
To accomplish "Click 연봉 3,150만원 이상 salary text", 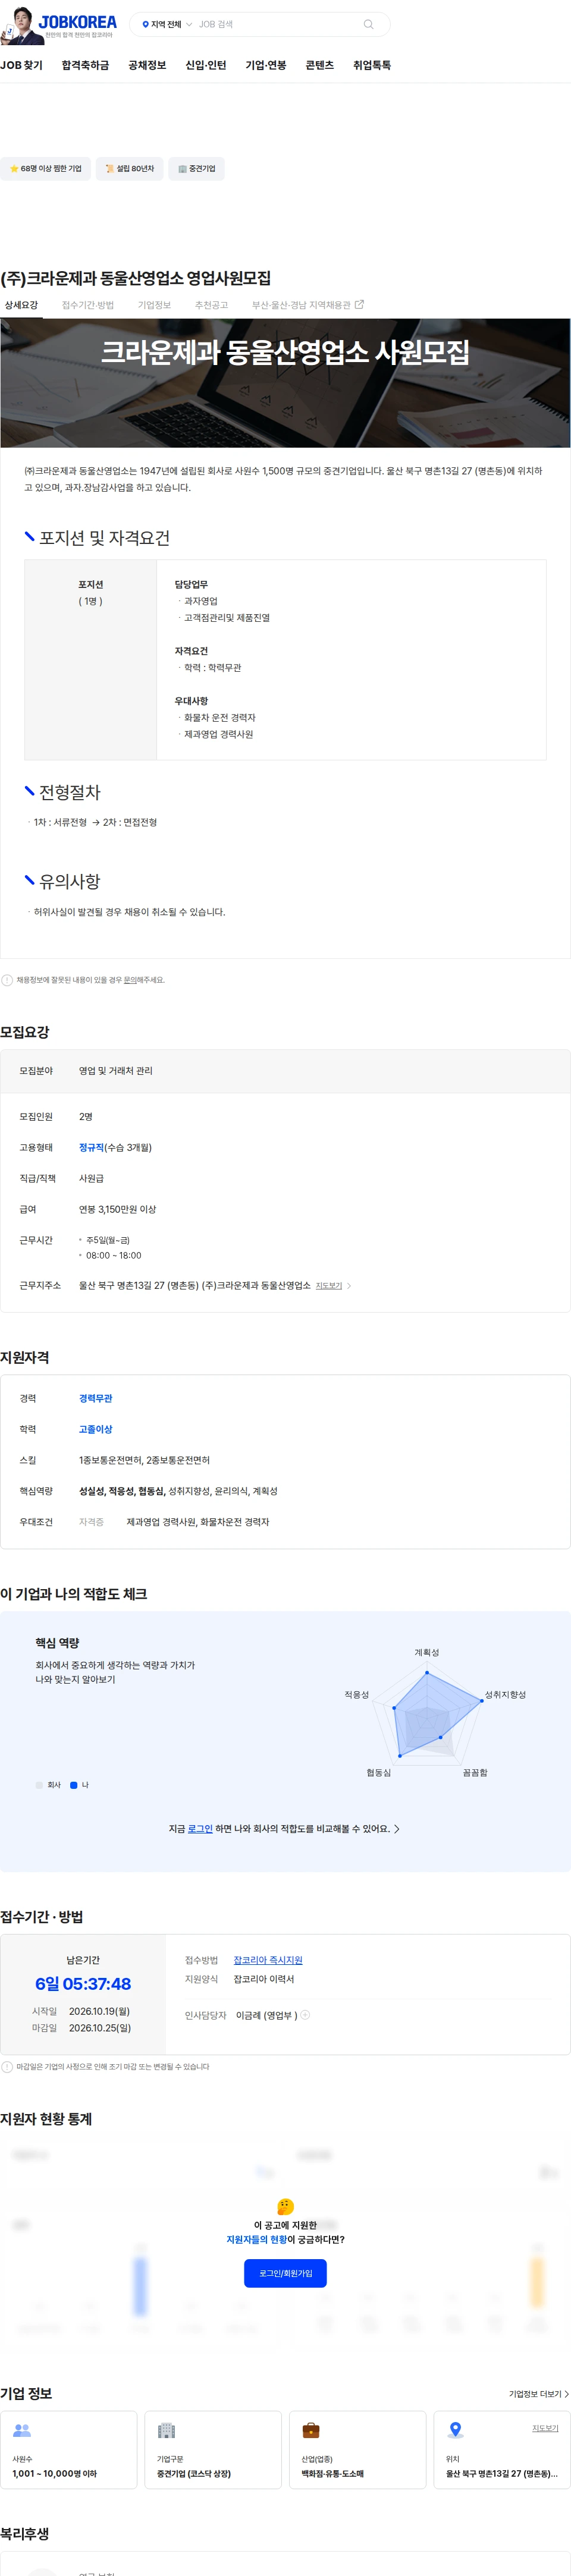I will click(x=117, y=1209).
